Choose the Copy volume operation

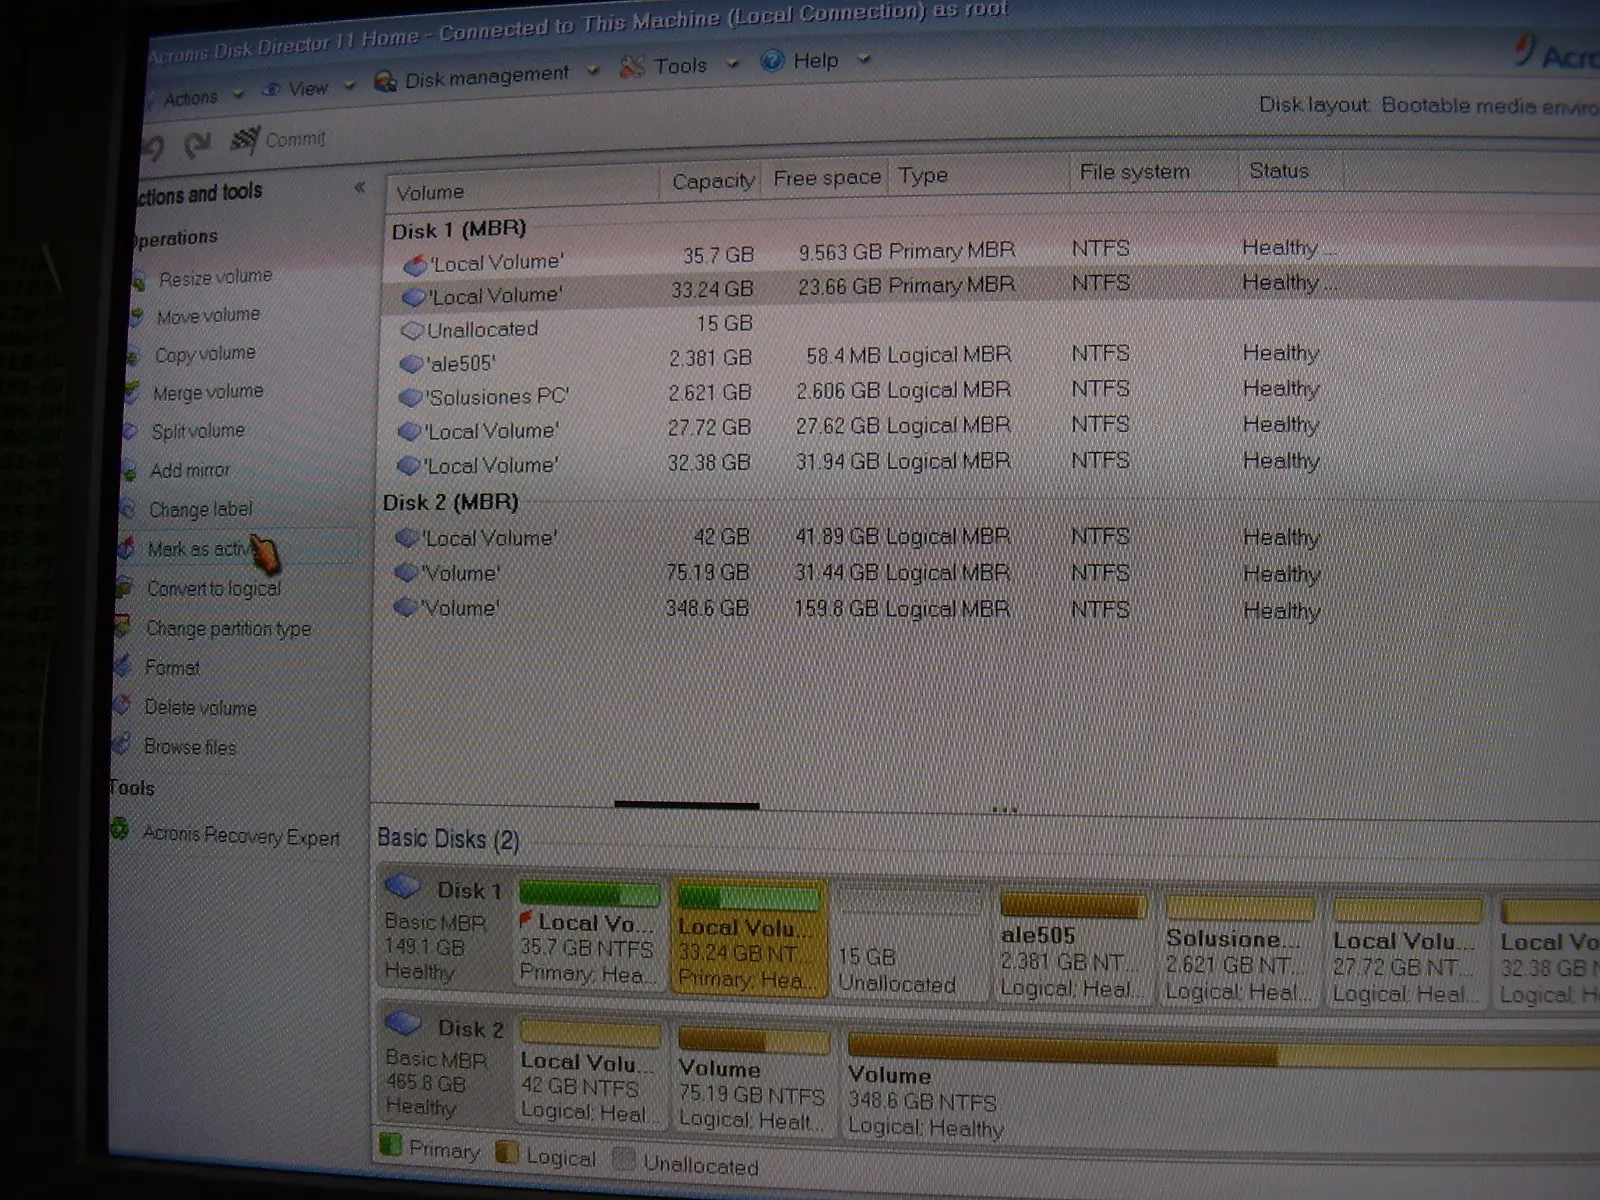click(x=204, y=354)
